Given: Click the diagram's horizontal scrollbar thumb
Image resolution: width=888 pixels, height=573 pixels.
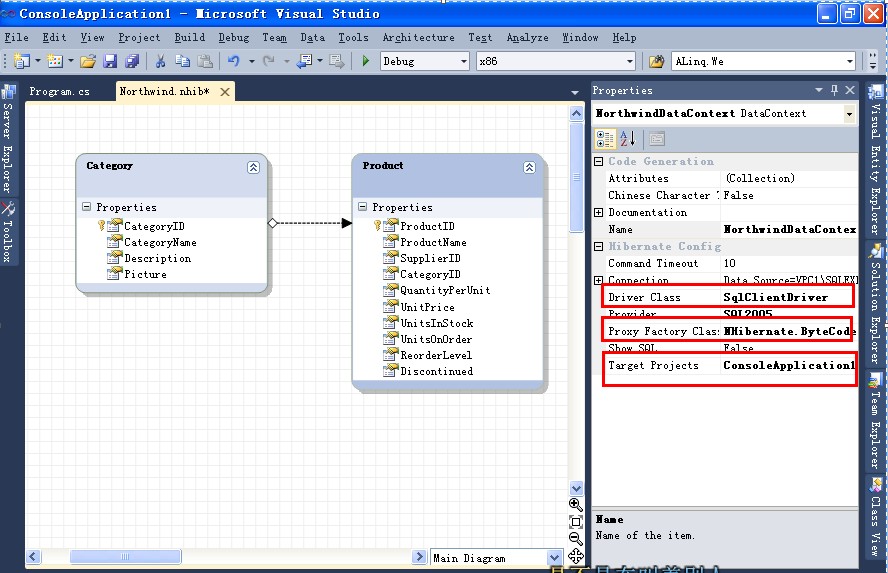Looking at the screenshot, I should pos(125,557).
